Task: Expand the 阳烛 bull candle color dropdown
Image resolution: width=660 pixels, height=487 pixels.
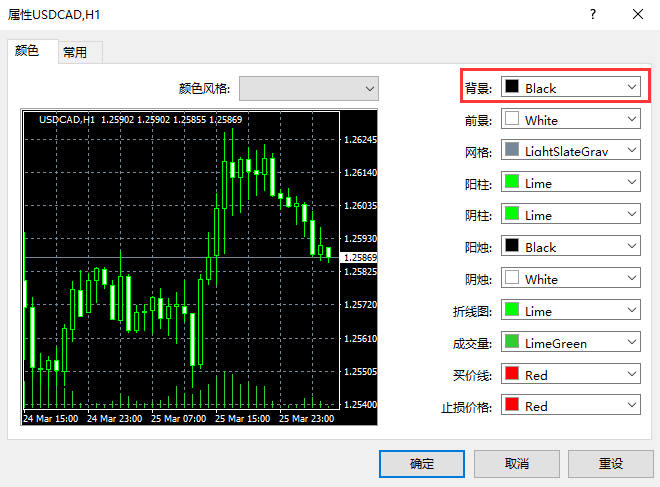Action: click(570, 247)
